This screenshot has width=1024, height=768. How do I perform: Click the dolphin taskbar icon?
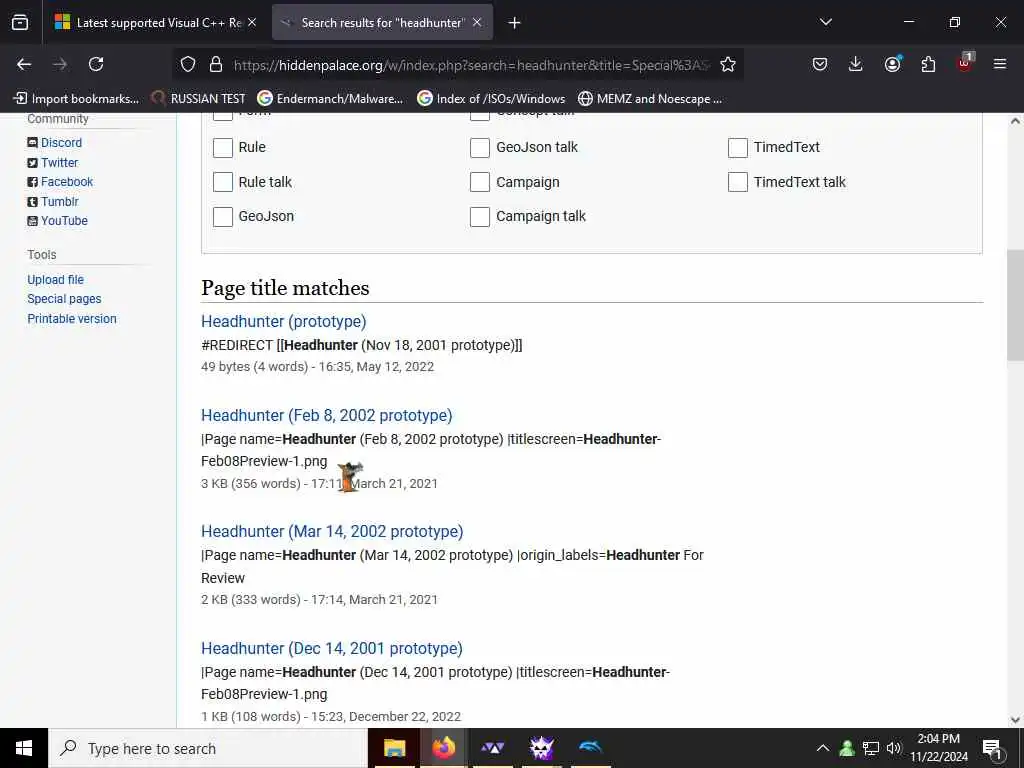590,748
